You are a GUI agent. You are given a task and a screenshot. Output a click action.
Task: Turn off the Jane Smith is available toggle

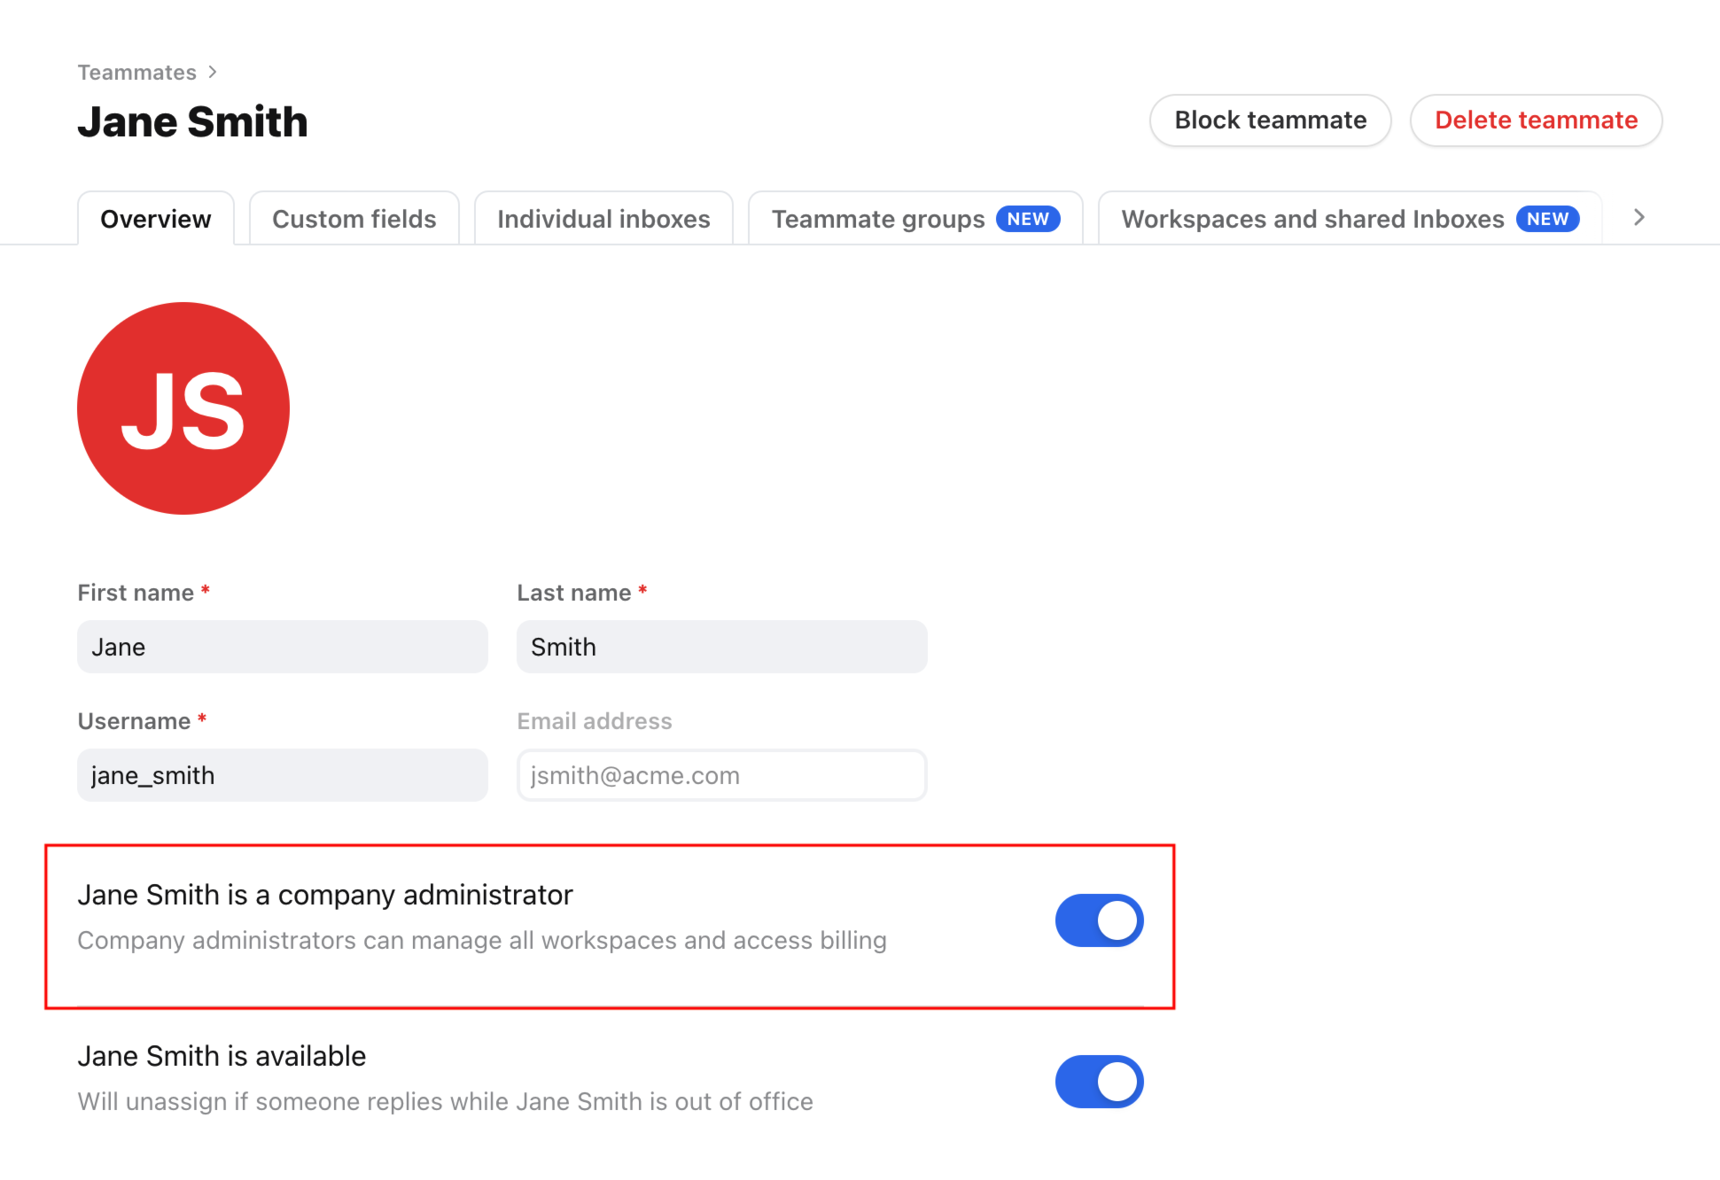click(1099, 1081)
